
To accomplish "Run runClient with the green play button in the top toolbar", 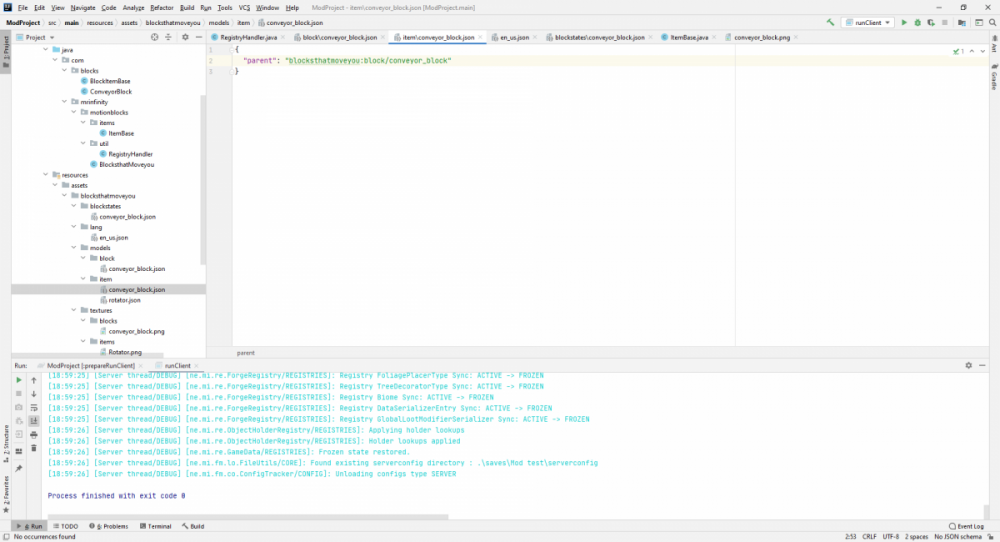I will pos(904,22).
